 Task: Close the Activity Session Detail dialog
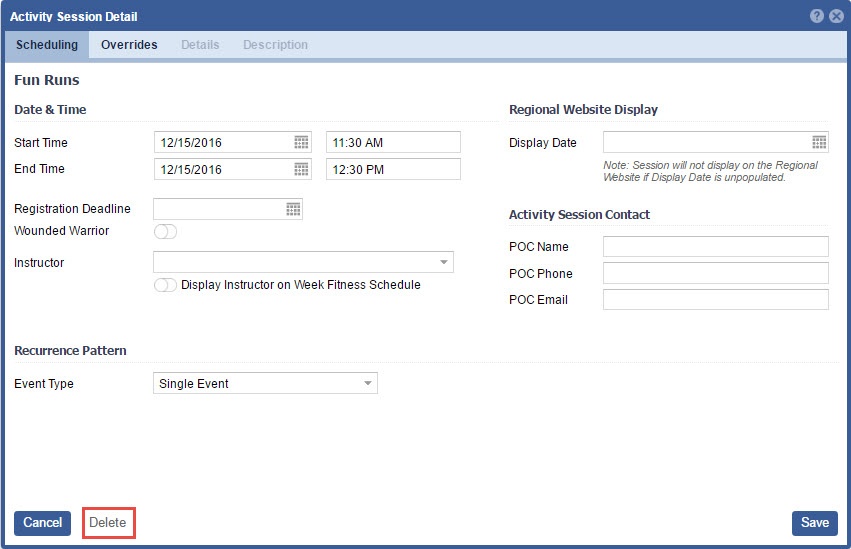836,17
